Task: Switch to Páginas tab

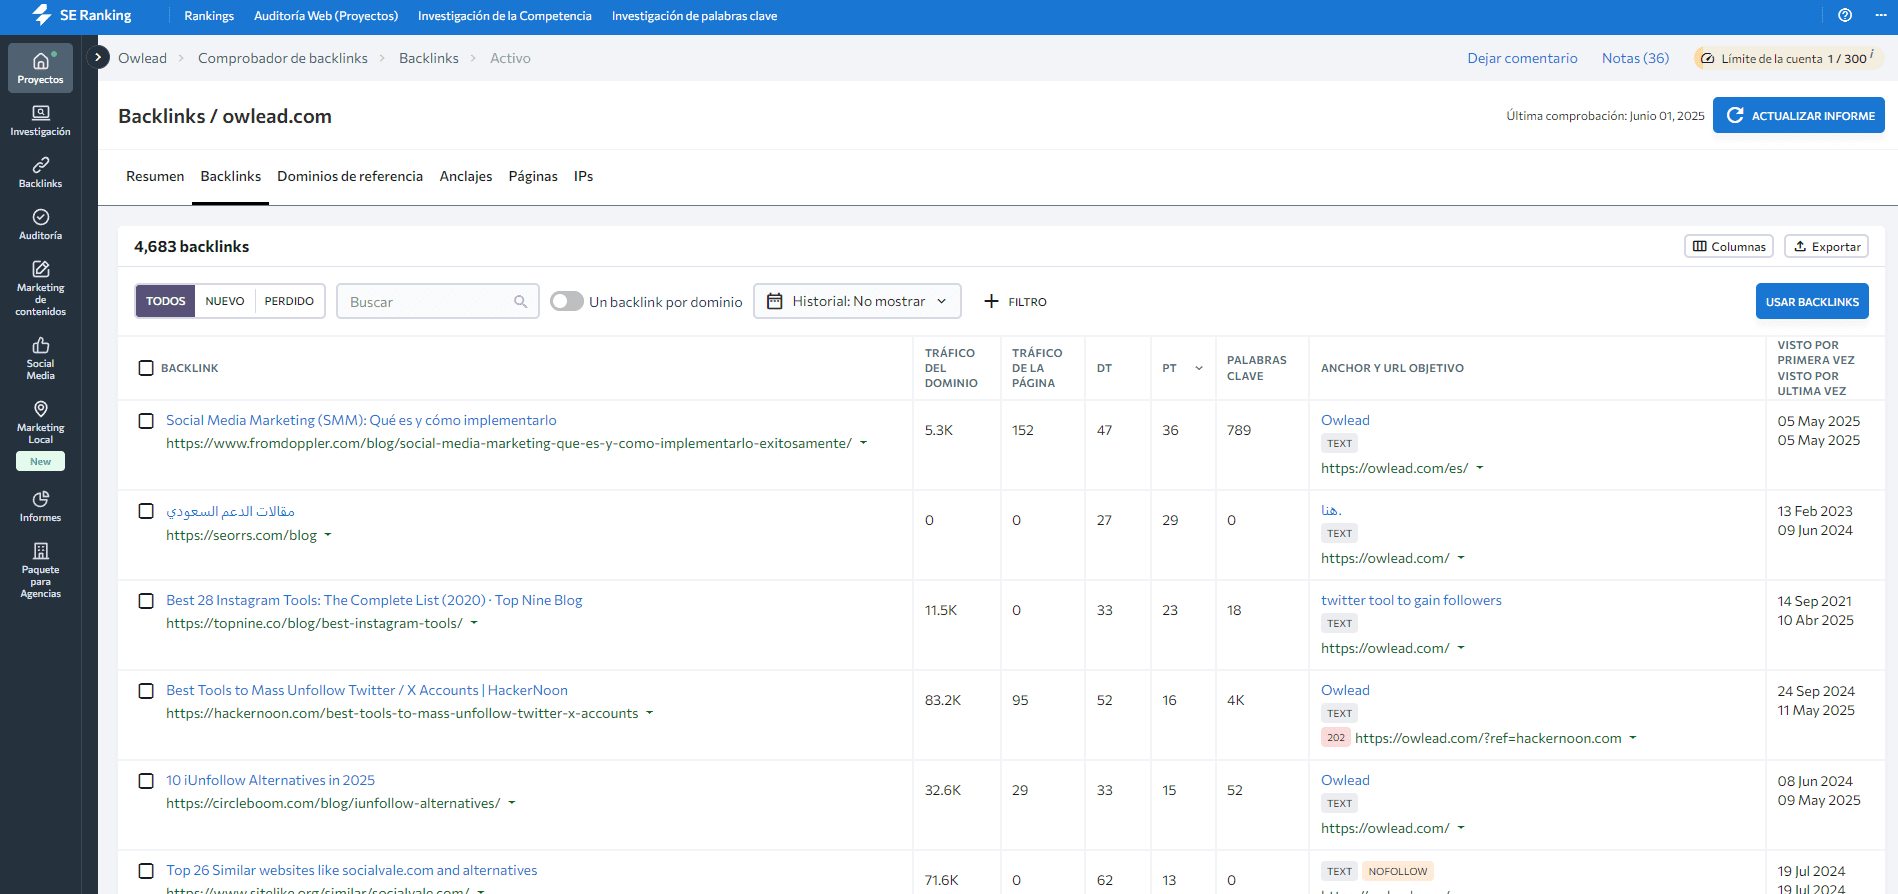Action: (533, 176)
